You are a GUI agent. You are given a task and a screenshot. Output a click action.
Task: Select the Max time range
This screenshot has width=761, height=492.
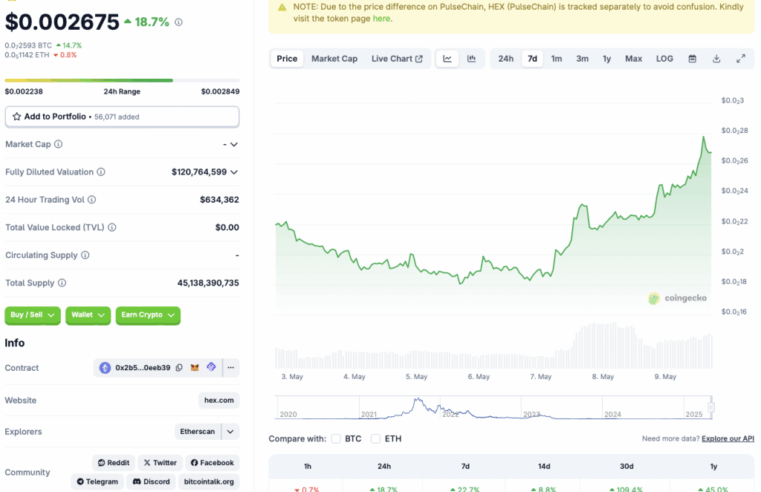[633, 59]
